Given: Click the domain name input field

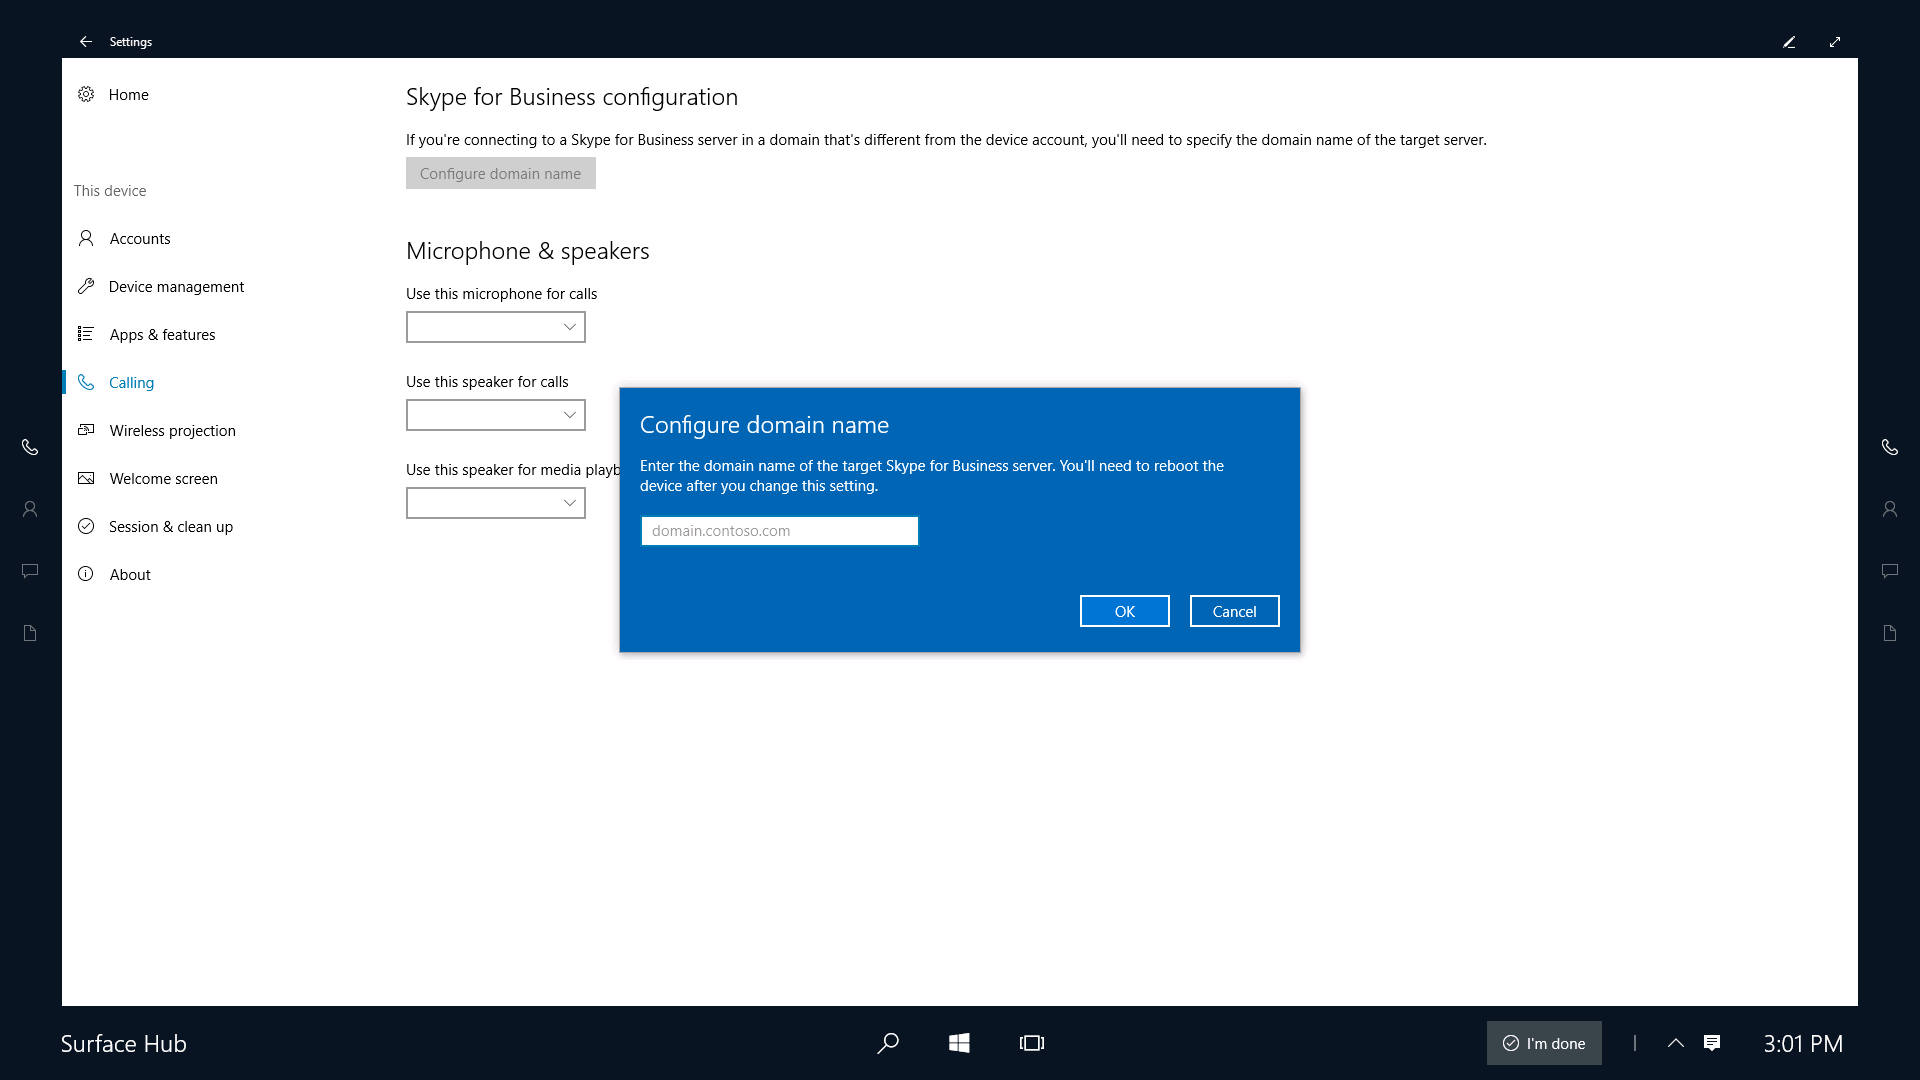Looking at the screenshot, I should point(779,530).
